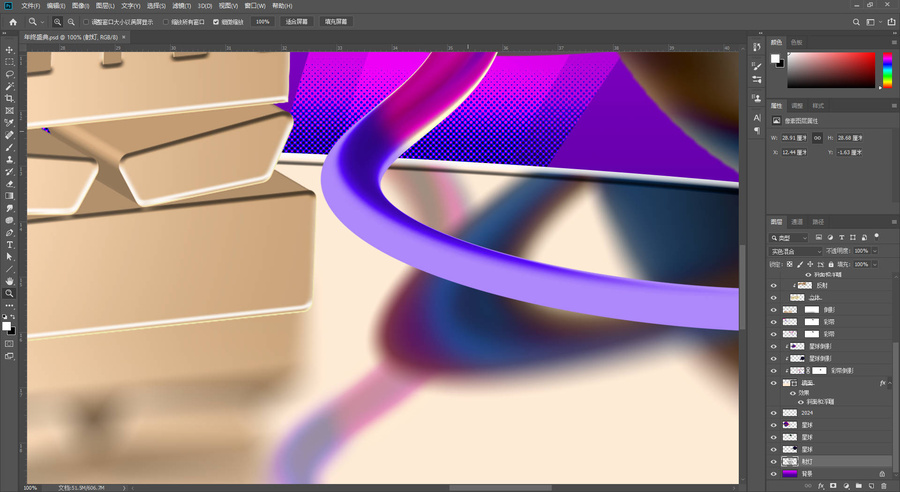Screen dimensions: 900x492
Task: Collapse the fx effects list arrow
Action: tap(890, 383)
